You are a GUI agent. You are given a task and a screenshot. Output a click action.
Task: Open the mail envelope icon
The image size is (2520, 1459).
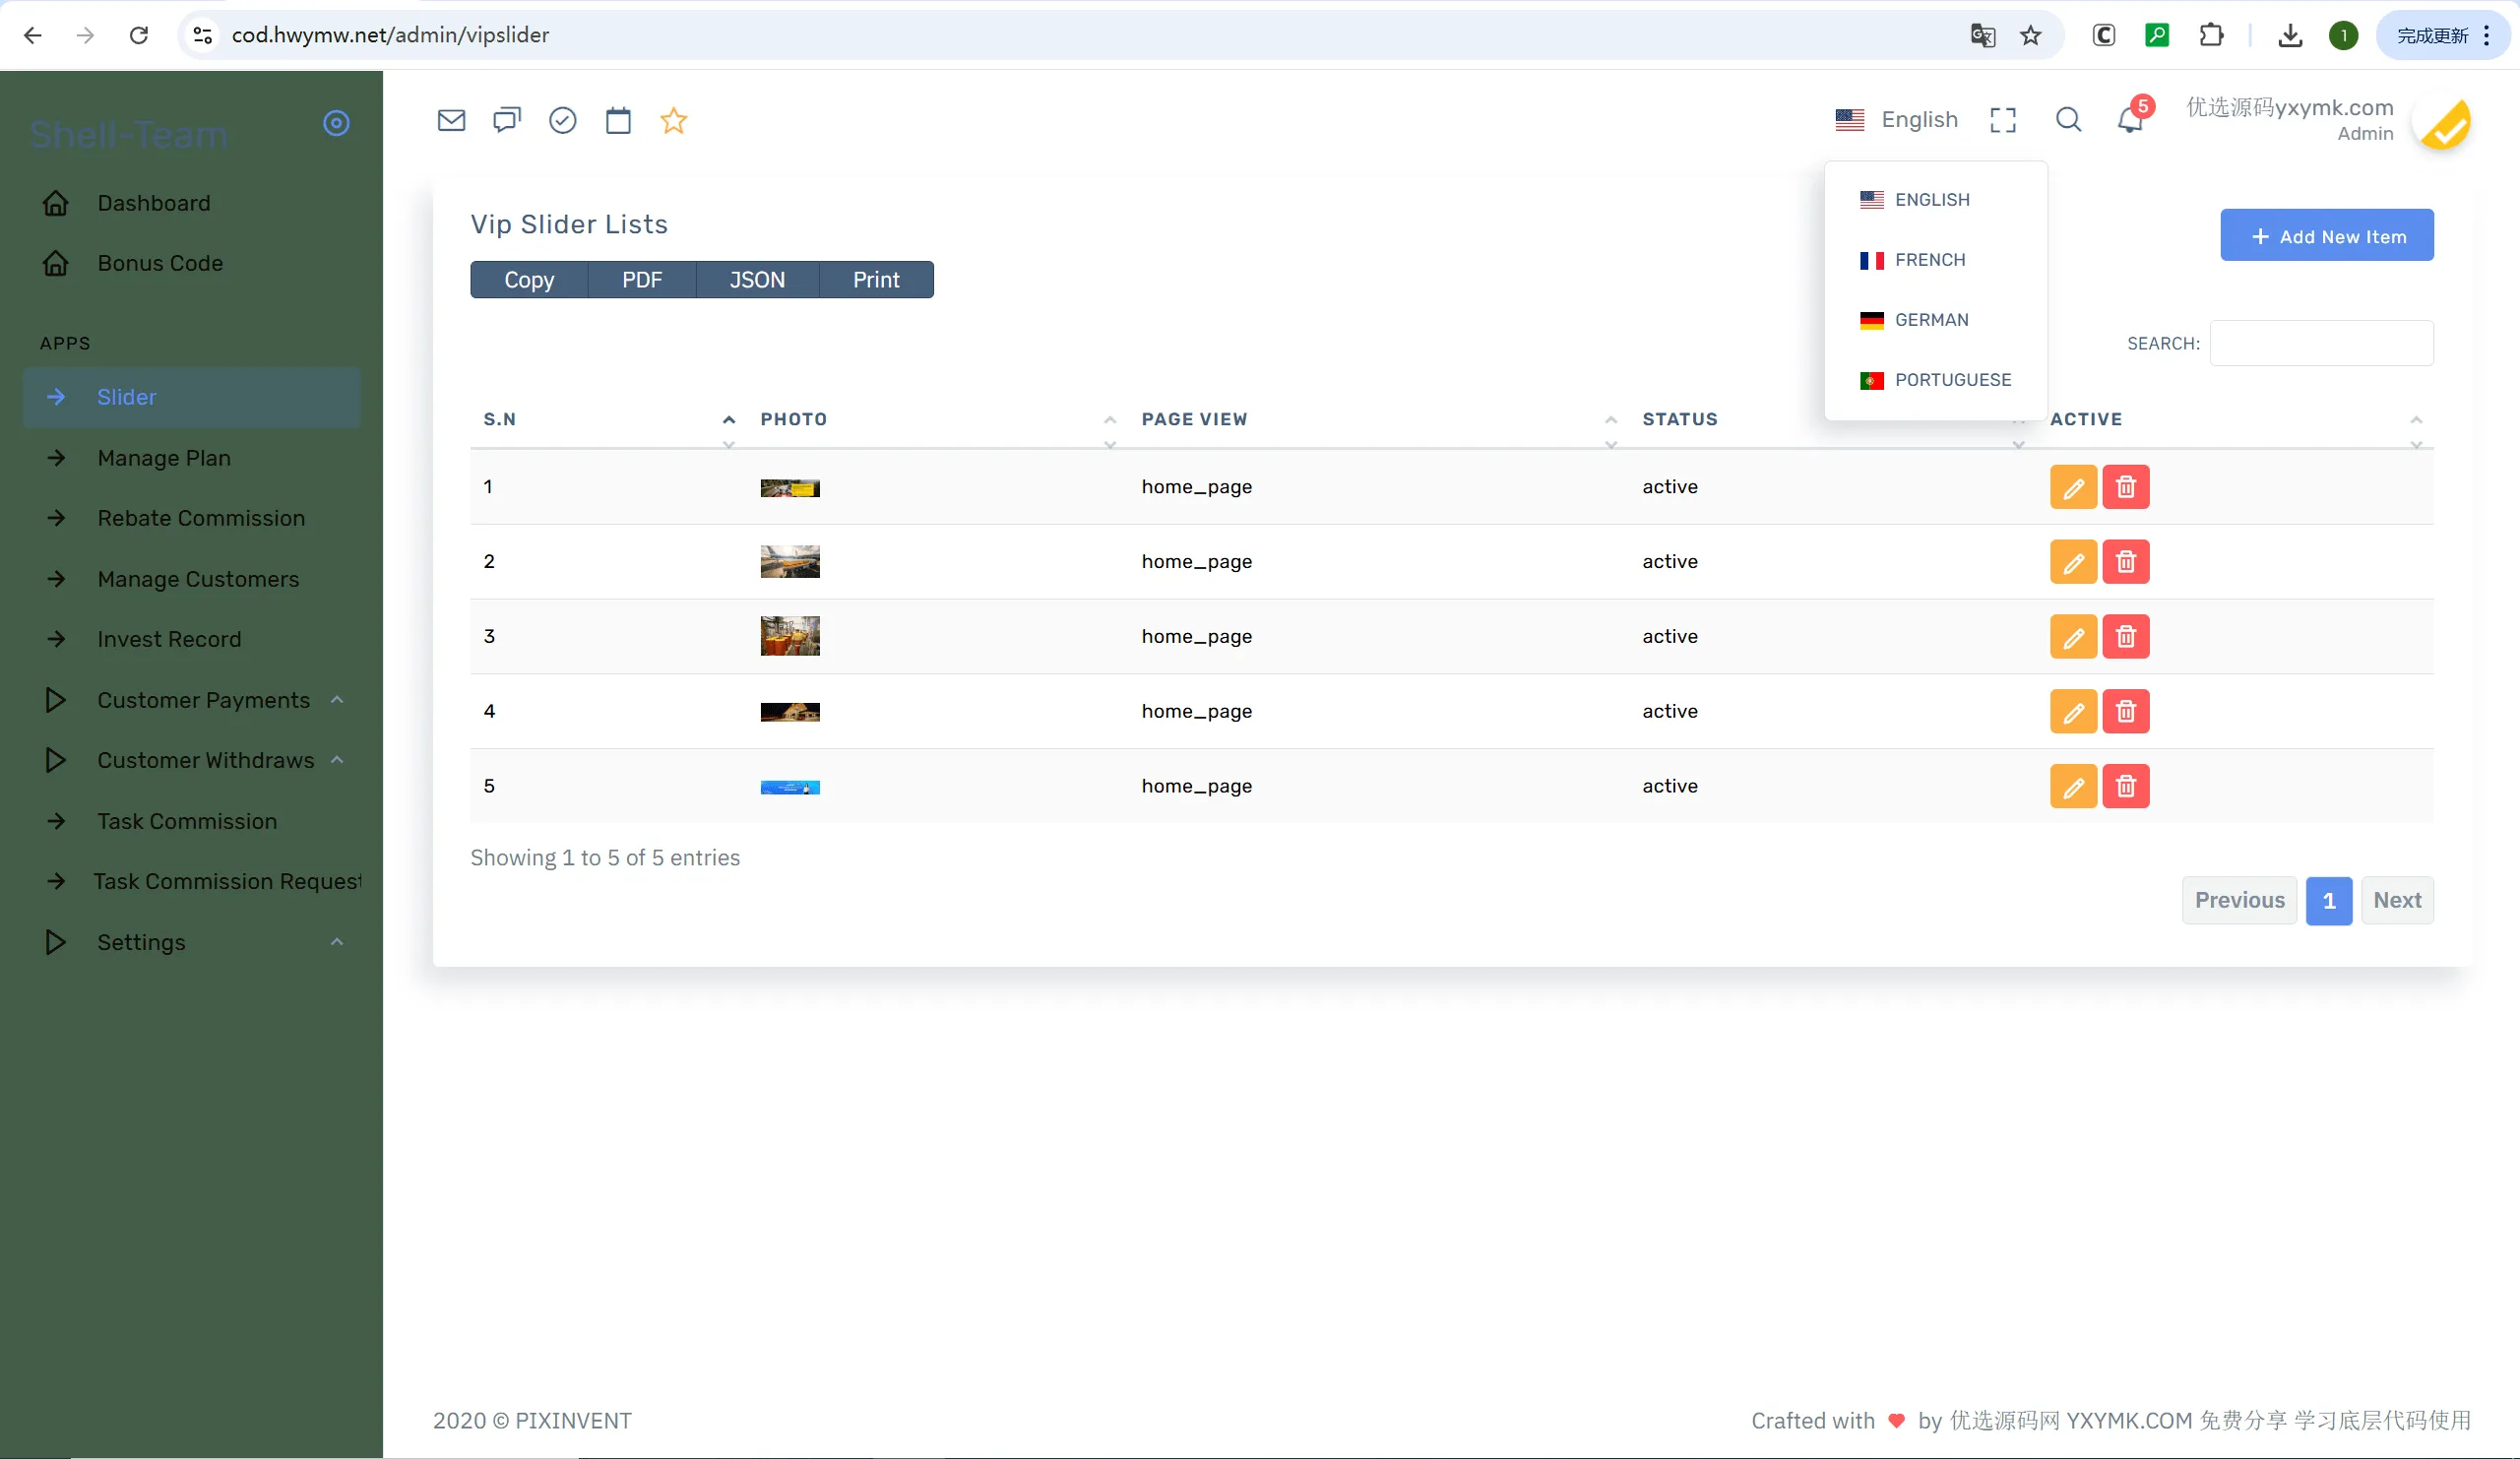pyautogui.click(x=452, y=121)
